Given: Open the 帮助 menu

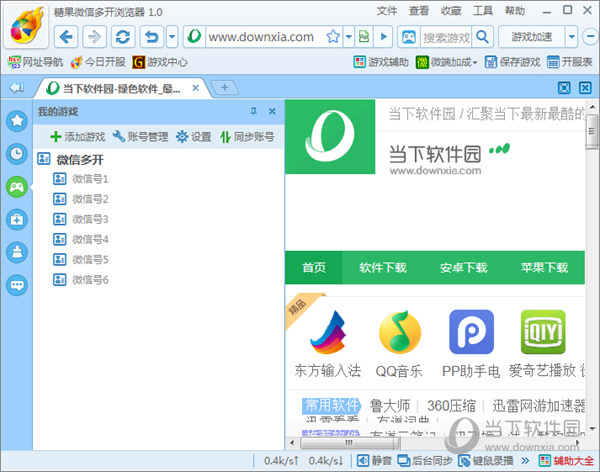Looking at the screenshot, I should coord(515,11).
